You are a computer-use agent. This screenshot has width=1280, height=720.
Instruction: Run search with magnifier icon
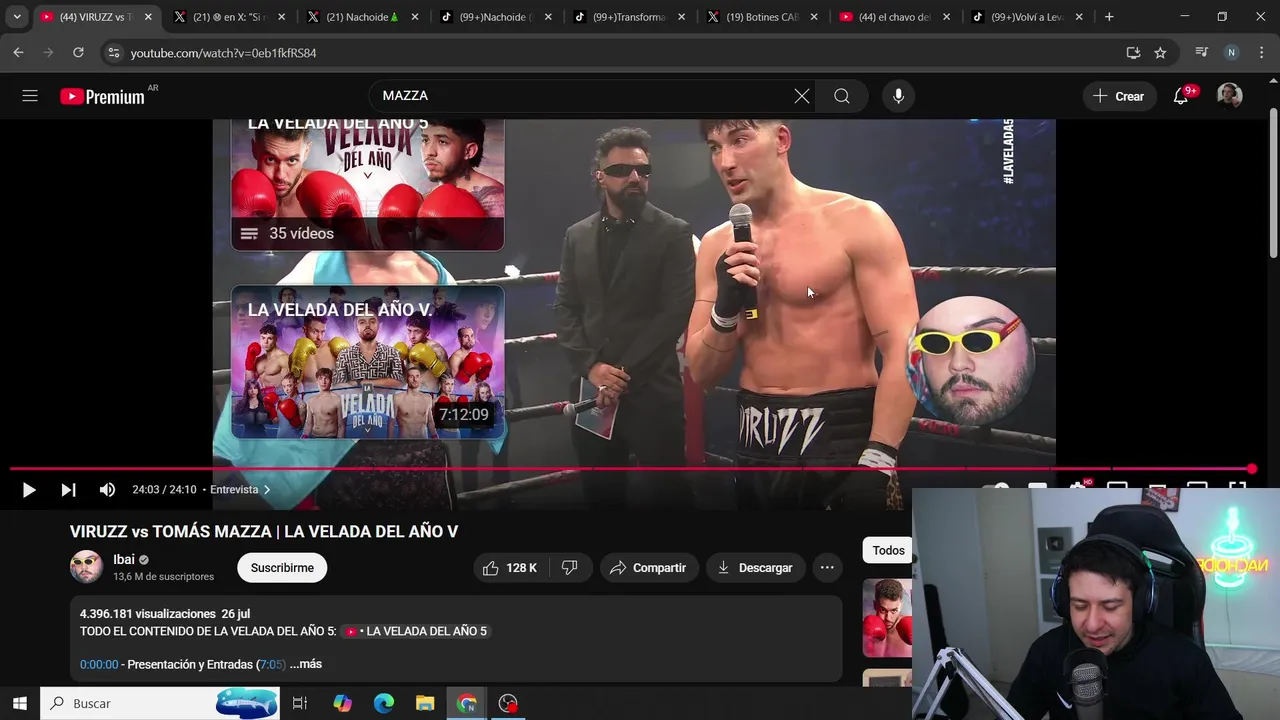tap(842, 96)
